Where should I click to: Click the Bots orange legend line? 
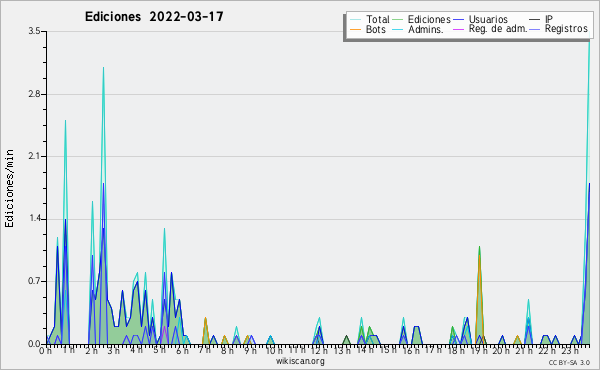[355, 29]
